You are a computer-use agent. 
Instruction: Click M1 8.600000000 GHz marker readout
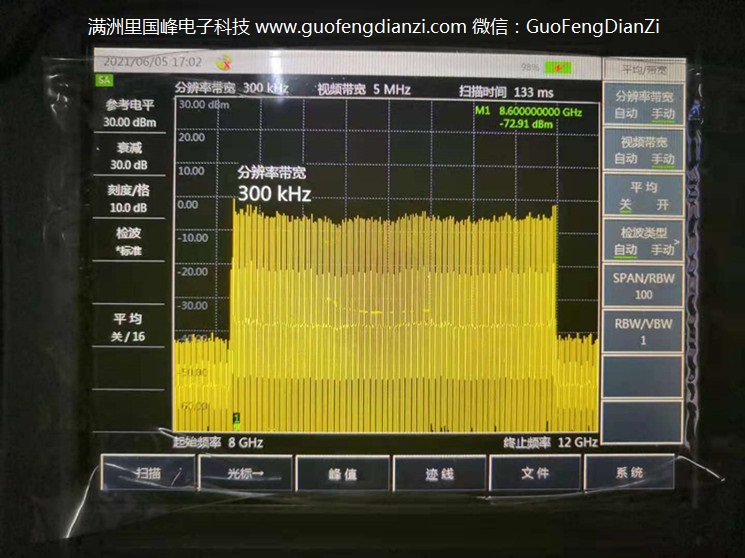click(528, 112)
